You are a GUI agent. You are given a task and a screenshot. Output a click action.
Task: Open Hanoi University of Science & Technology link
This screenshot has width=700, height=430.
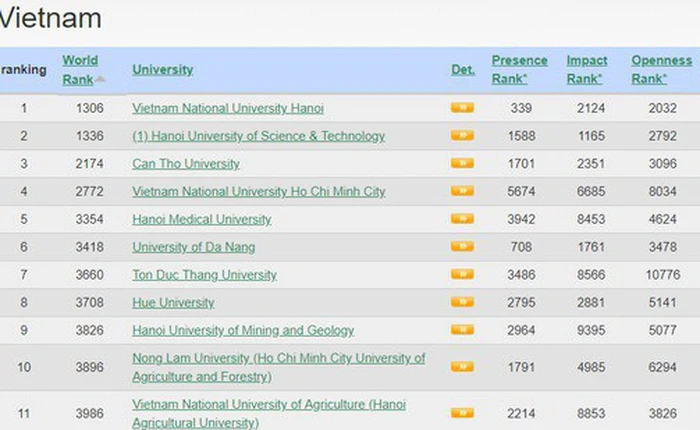pyautogui.click(x=258, y=136)
